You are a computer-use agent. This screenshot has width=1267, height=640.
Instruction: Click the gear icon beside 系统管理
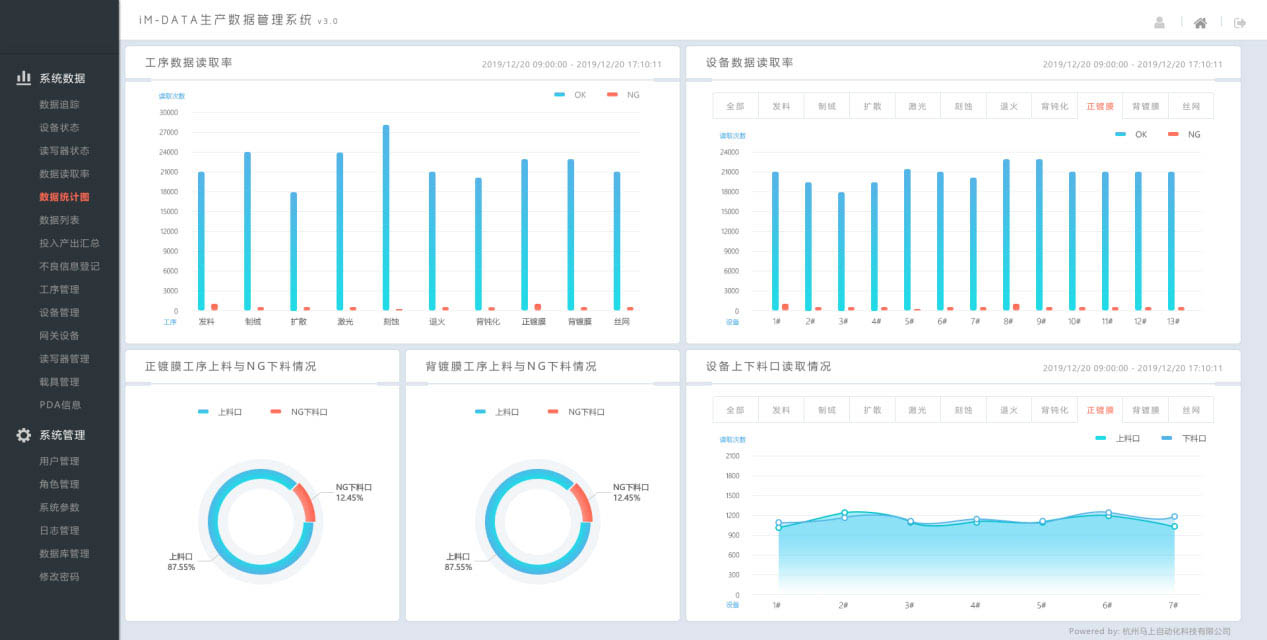(x=24, y=435)
